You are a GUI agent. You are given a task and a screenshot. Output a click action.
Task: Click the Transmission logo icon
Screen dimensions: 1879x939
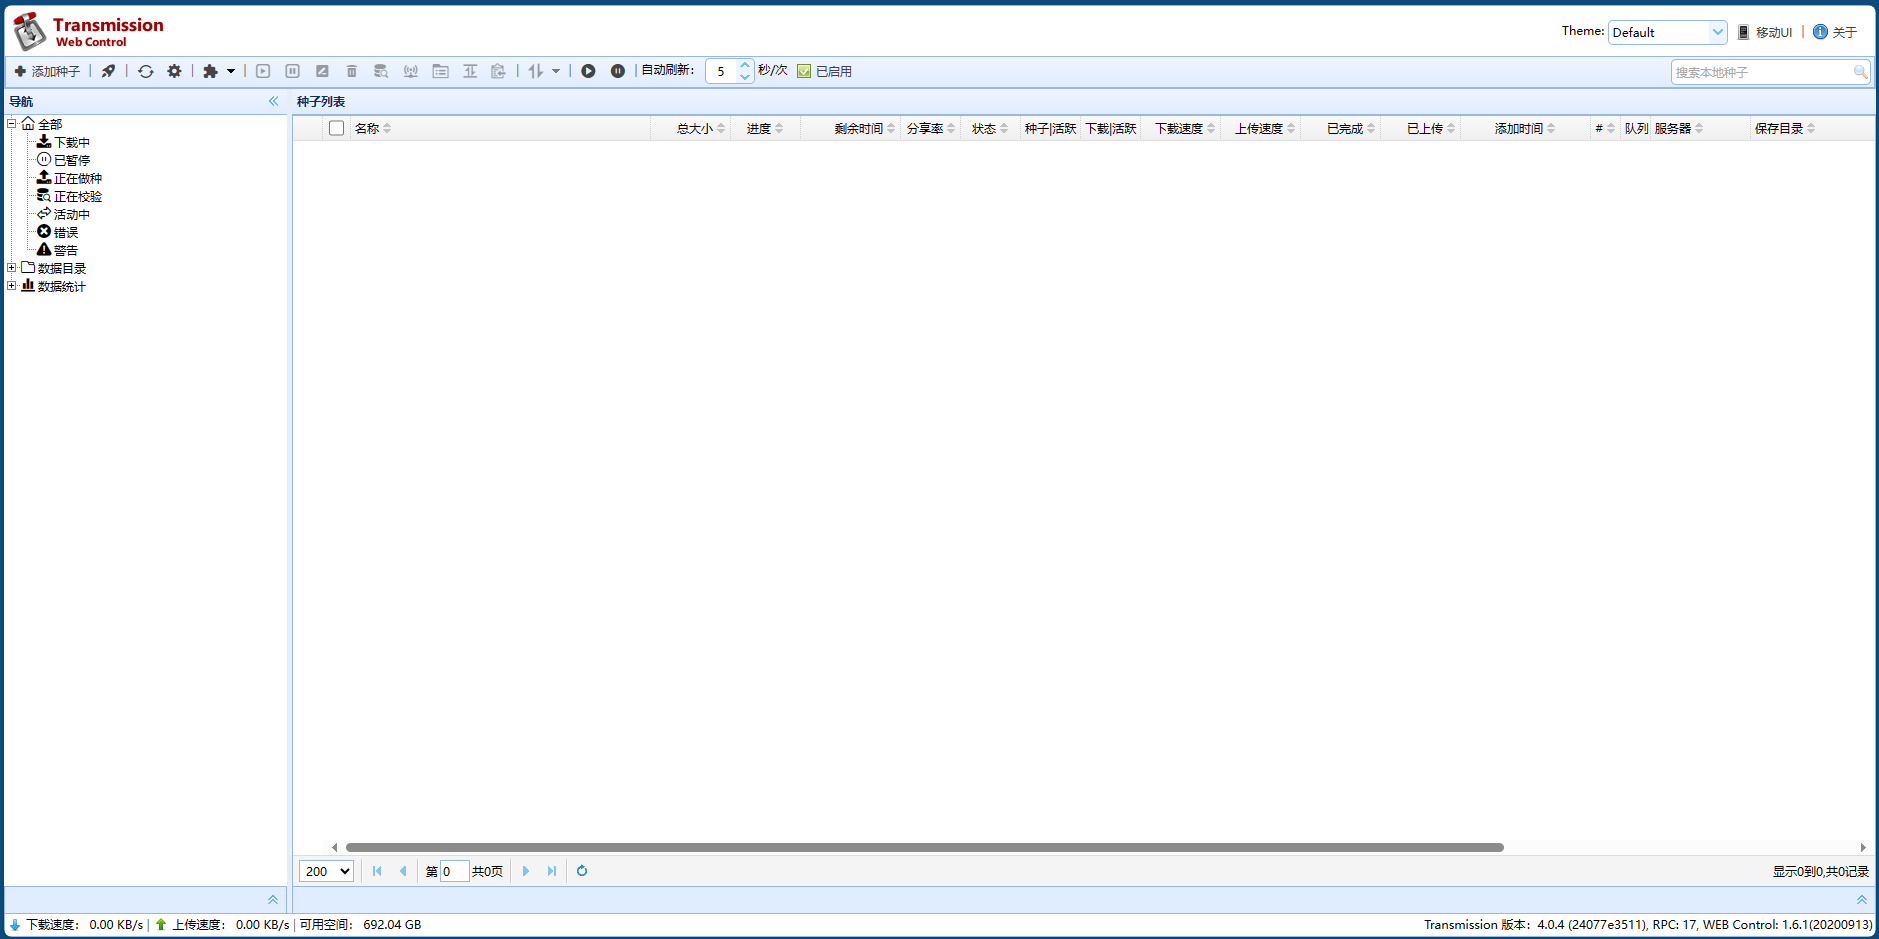tap(29, 31)
